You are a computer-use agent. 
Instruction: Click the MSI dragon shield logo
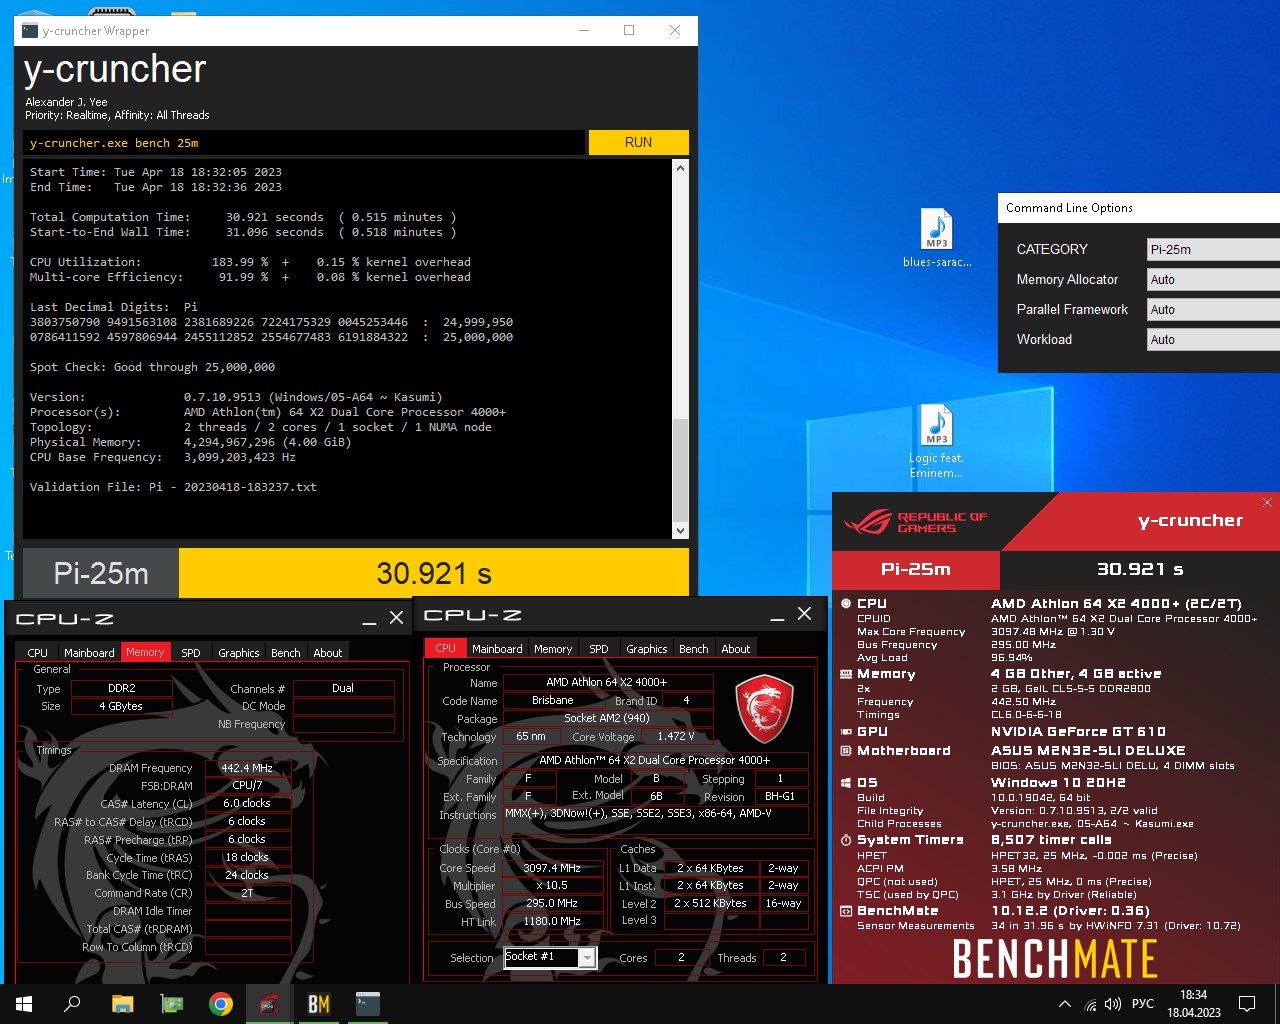pyautogui.click(x=764, y=708)
